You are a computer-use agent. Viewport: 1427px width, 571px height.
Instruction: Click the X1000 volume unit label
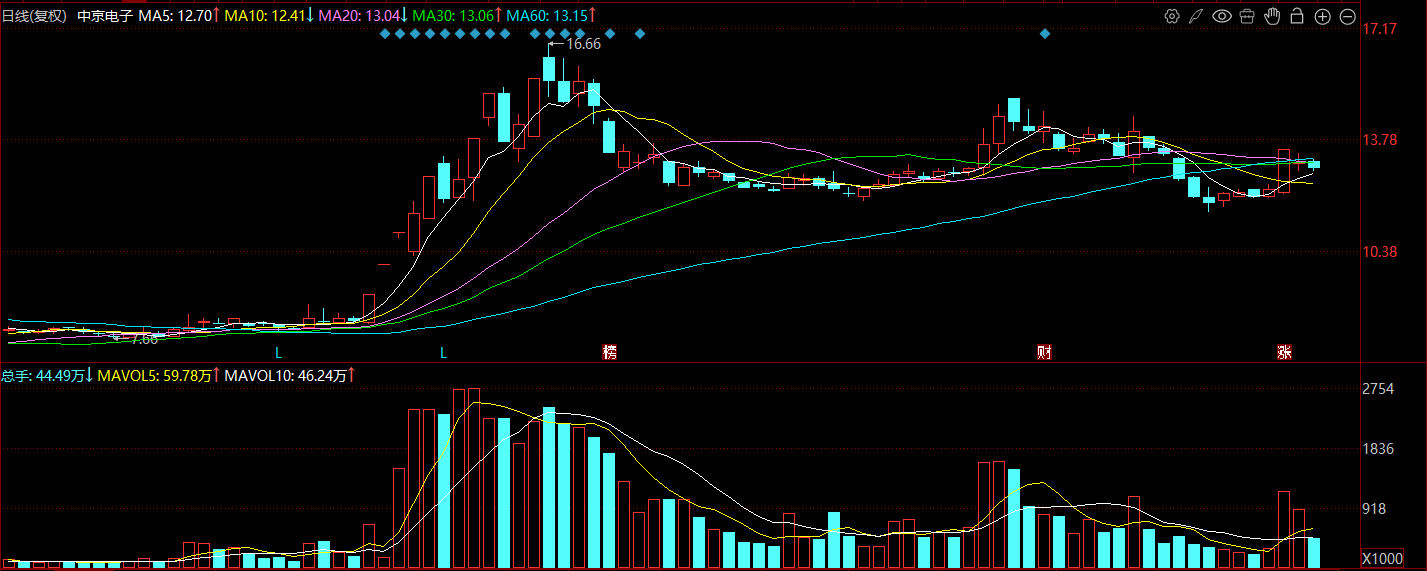(x=1381, y=558)
